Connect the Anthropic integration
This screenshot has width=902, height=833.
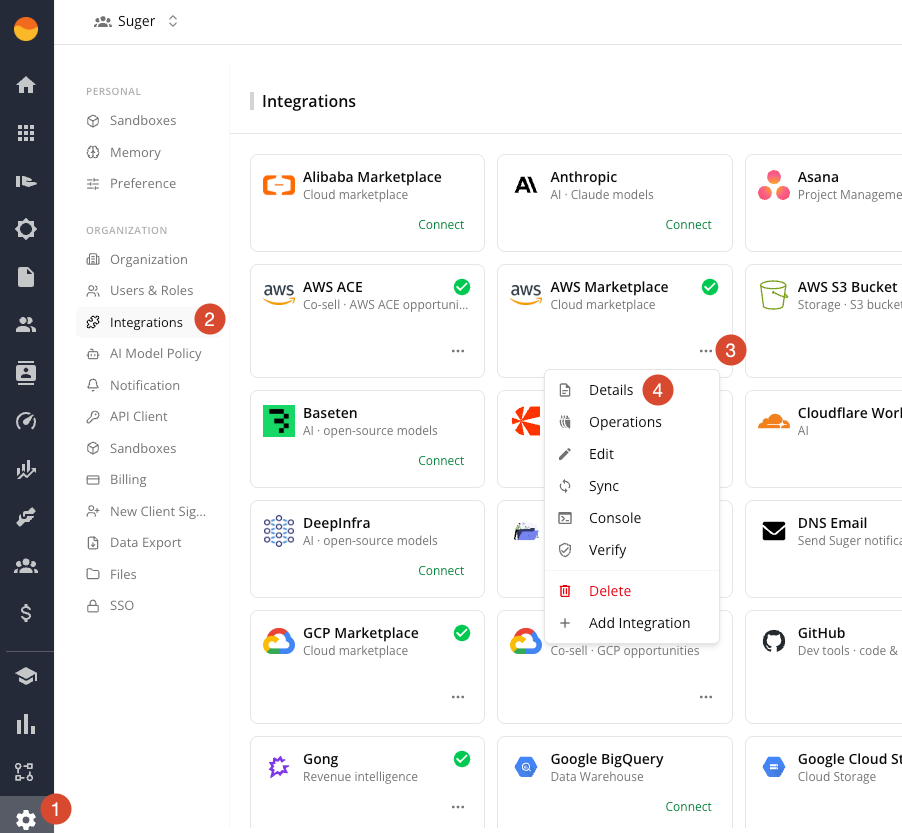click(688, 224)
